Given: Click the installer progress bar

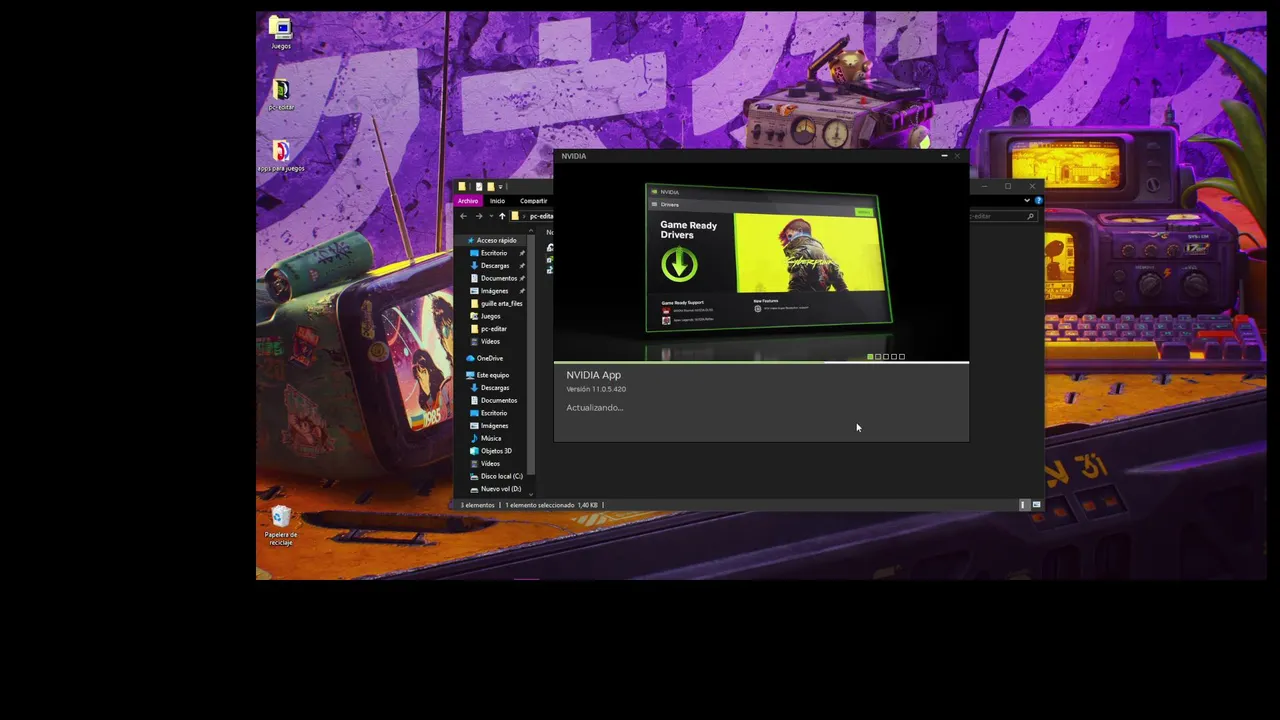Looking at the screenshot, I should point(761,362).
